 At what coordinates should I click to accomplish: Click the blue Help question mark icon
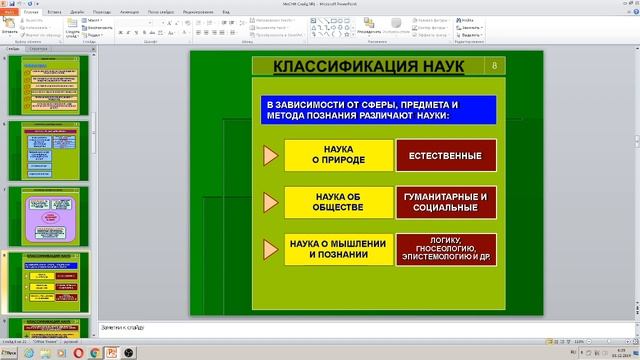(x=636, y=12)
